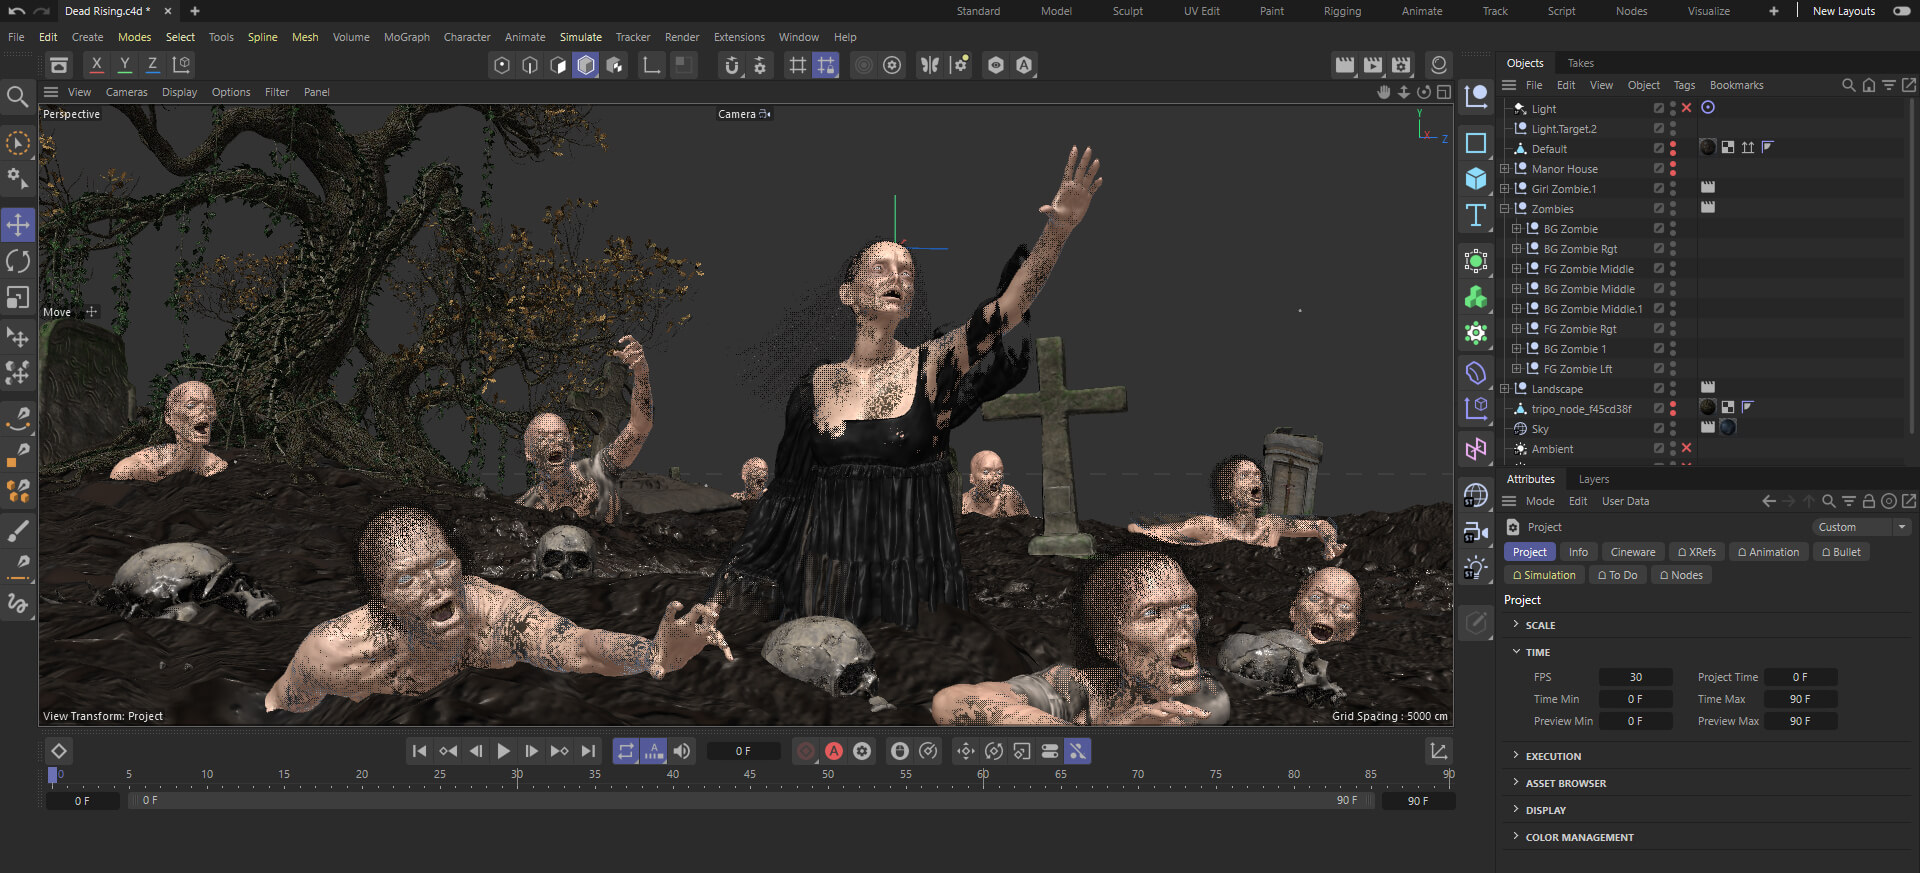Toggle sound playback speaker icon
The width and height of the screenshot is (1920, 873).
pyautogui.click(x=682, y=751)
